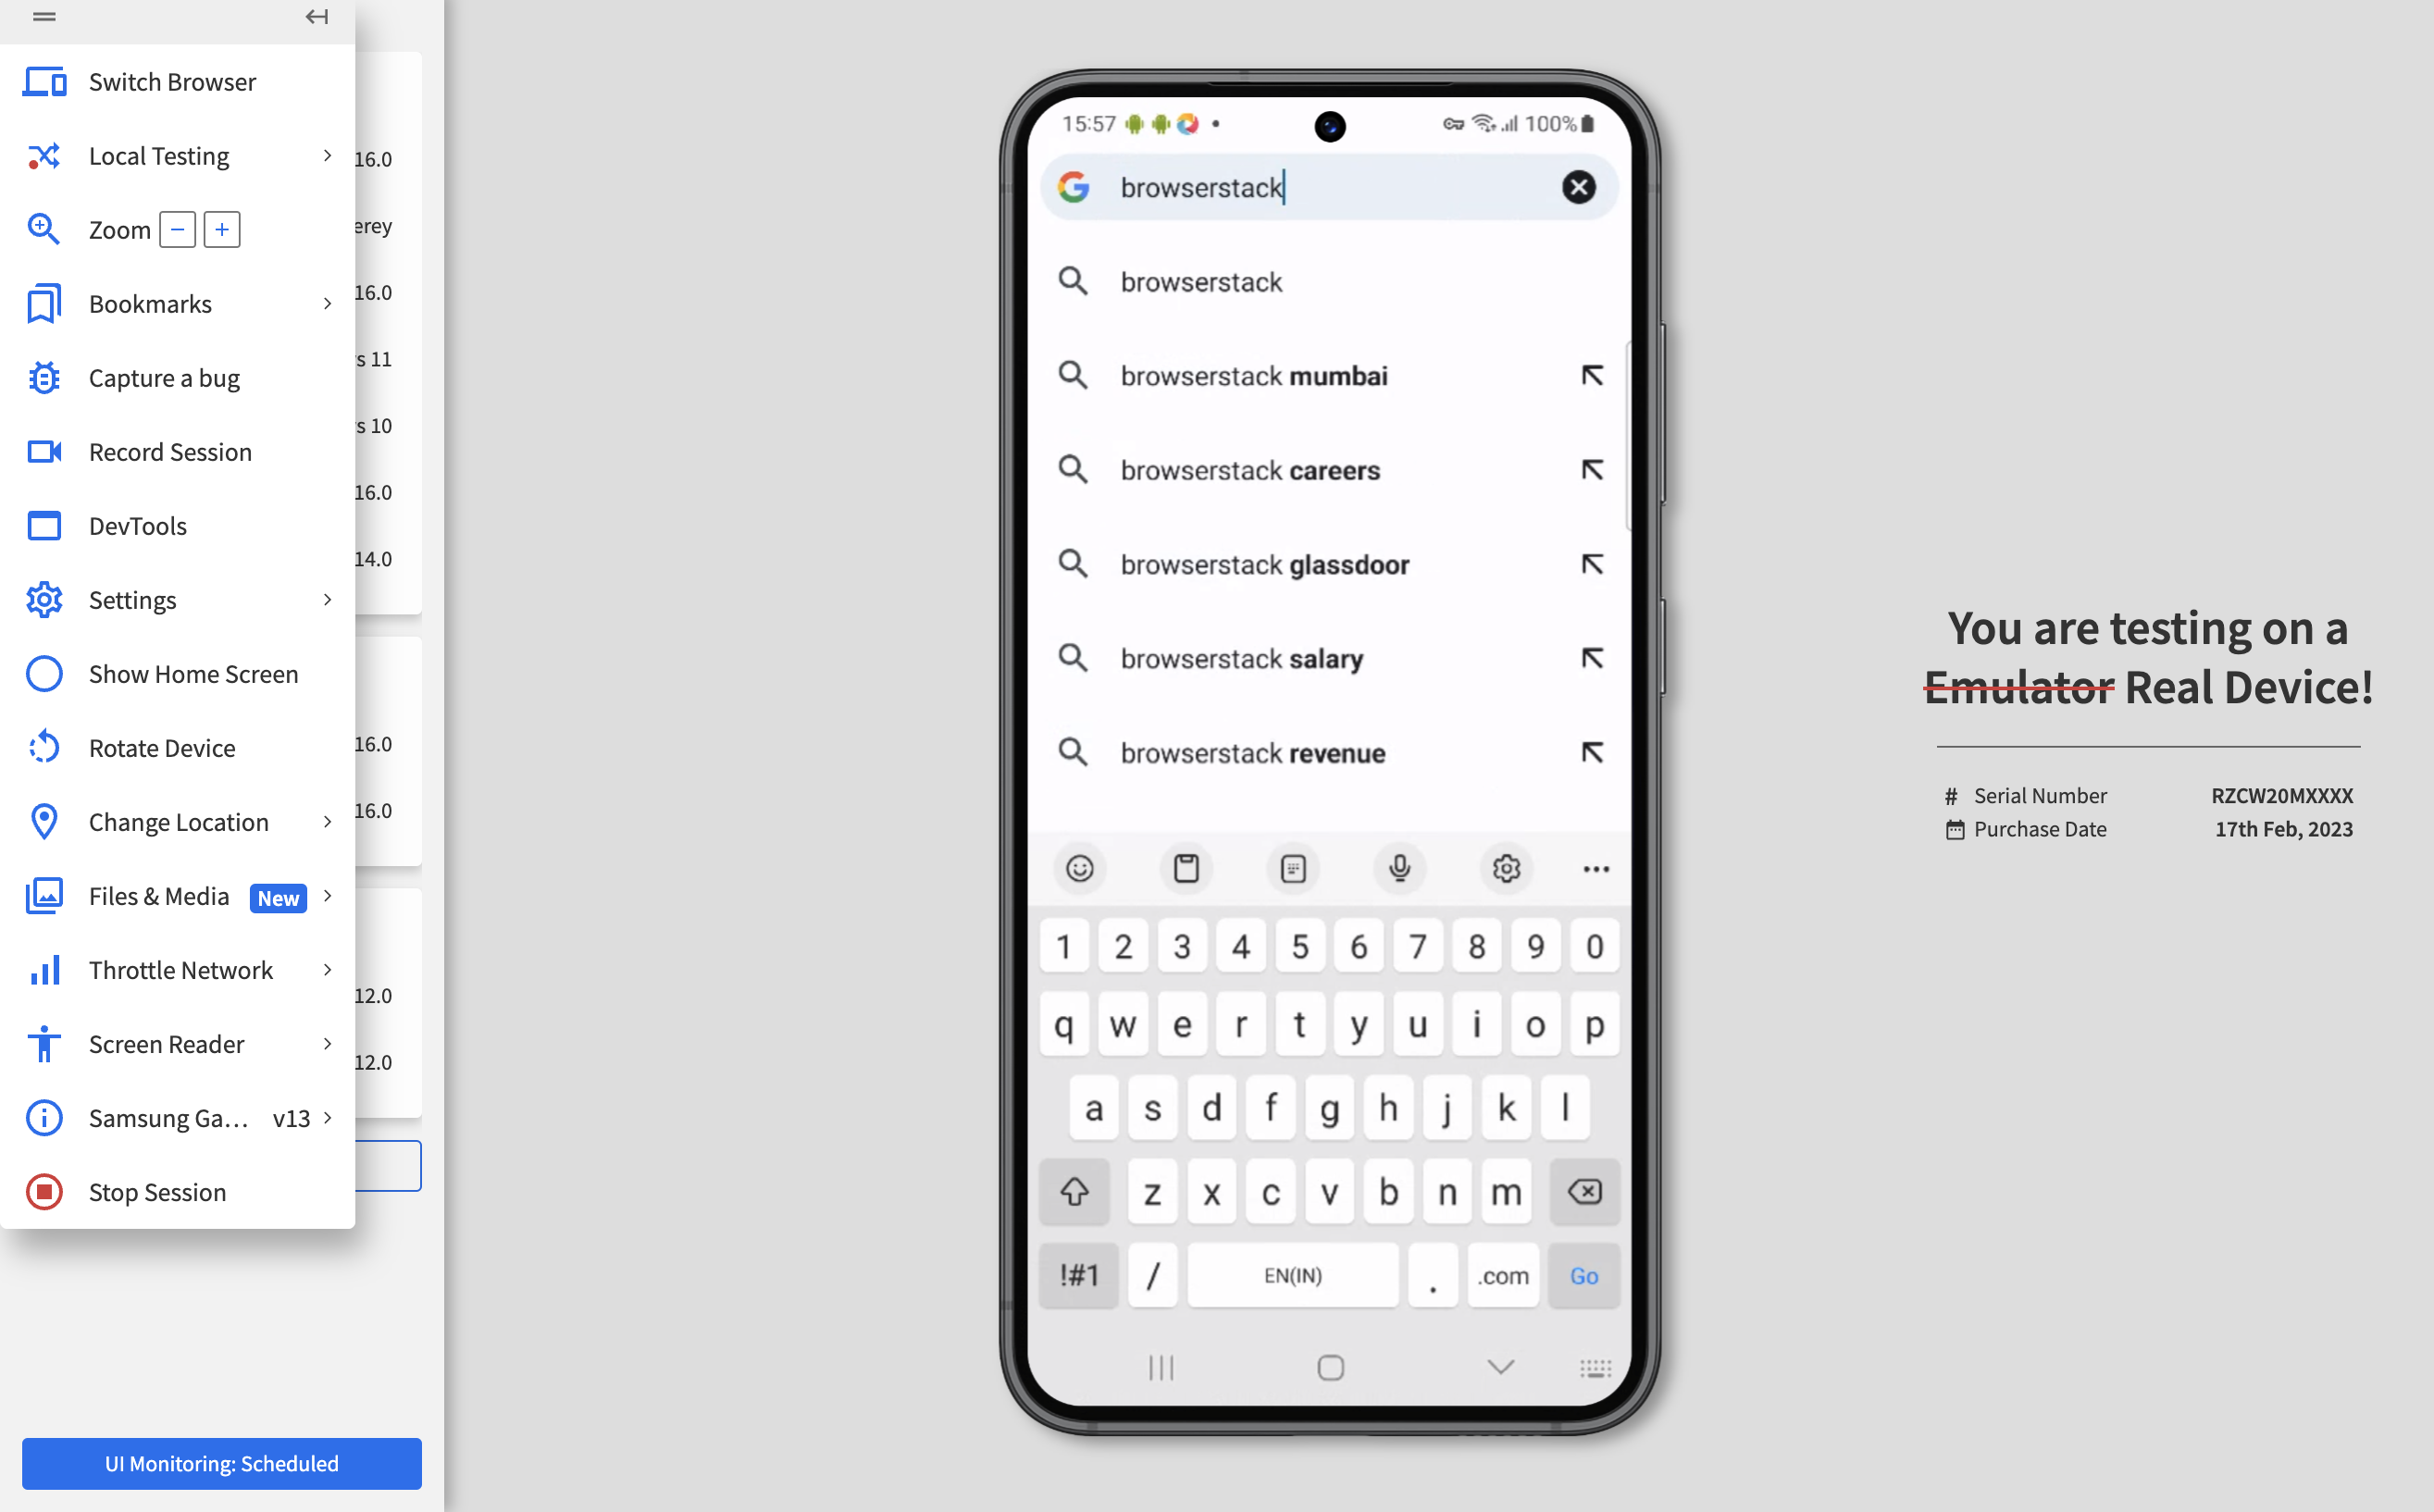The width and height of the screenshot is (2434, 1512).
Task: Click the Screen Reader icon
Action: click(x=43, y=1044)
